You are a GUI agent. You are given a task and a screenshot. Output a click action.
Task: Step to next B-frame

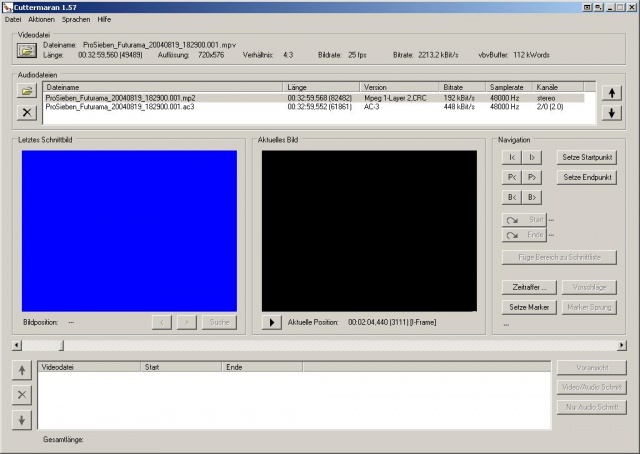[x=533, y=197]
